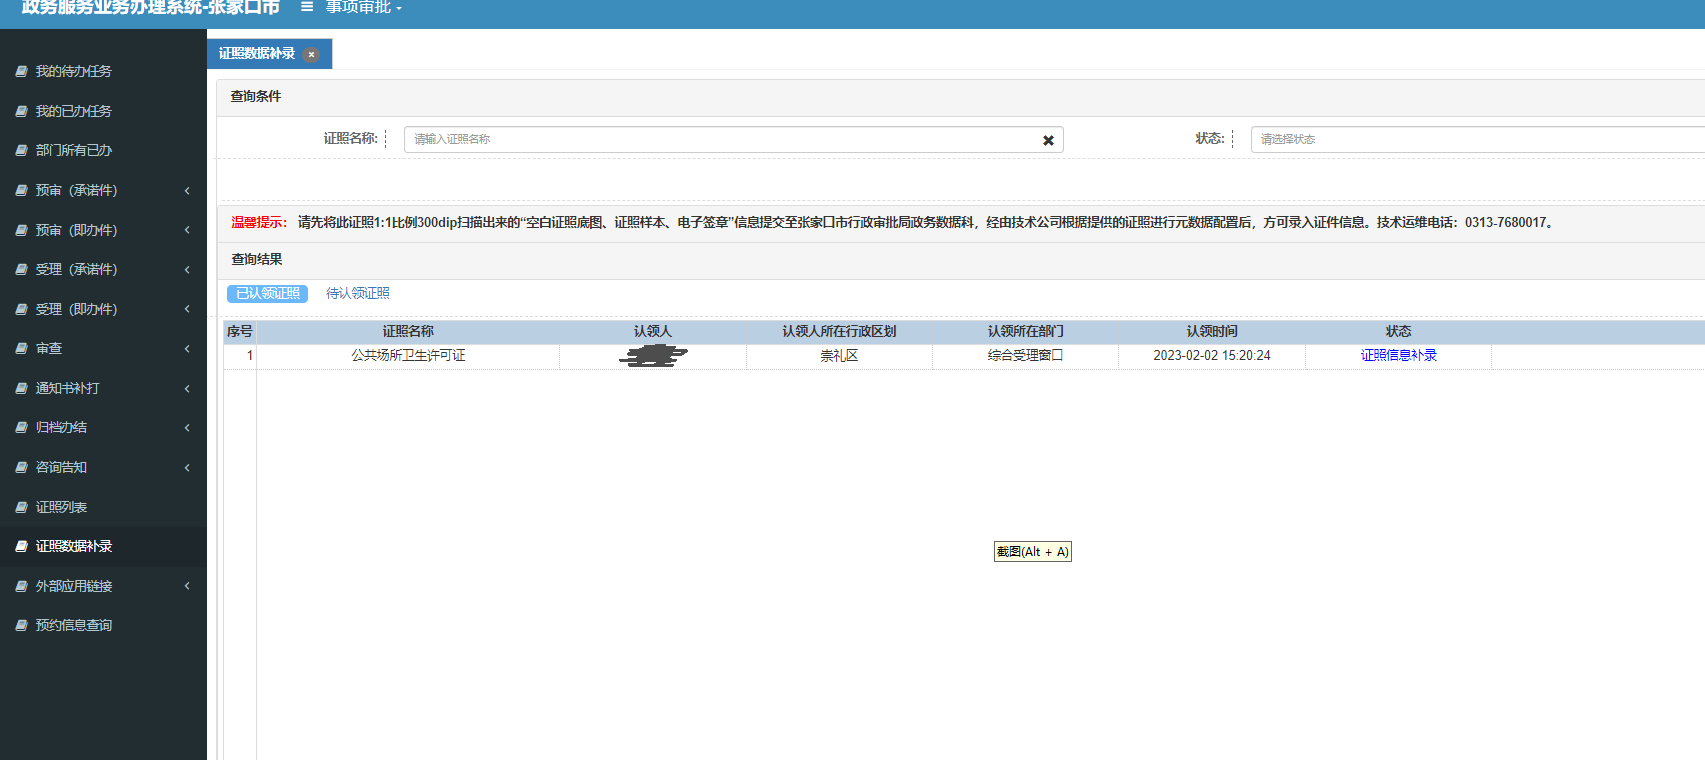This screenshot has height=760, width=1705.
Task: Click the book icon beside 我的待办任务
Action: coord(21,71)
